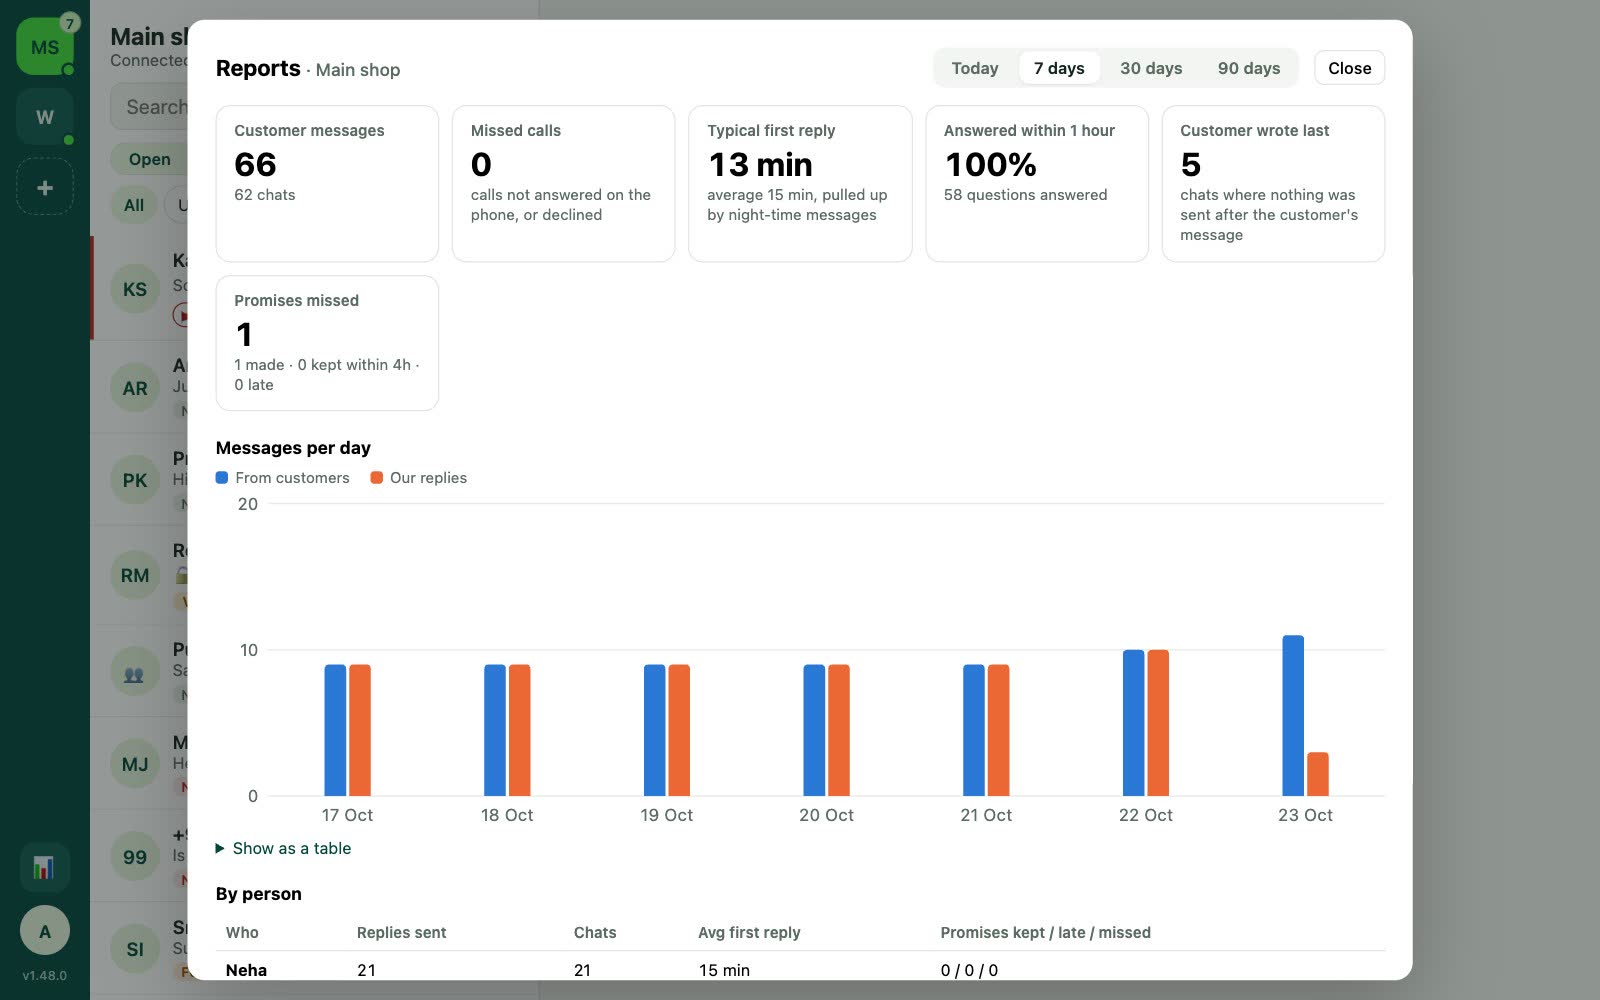The height and width of the screenshot is (1000, 1600).
Task: Click the blue bar for 23 Oct
Action: point(1293,716)
